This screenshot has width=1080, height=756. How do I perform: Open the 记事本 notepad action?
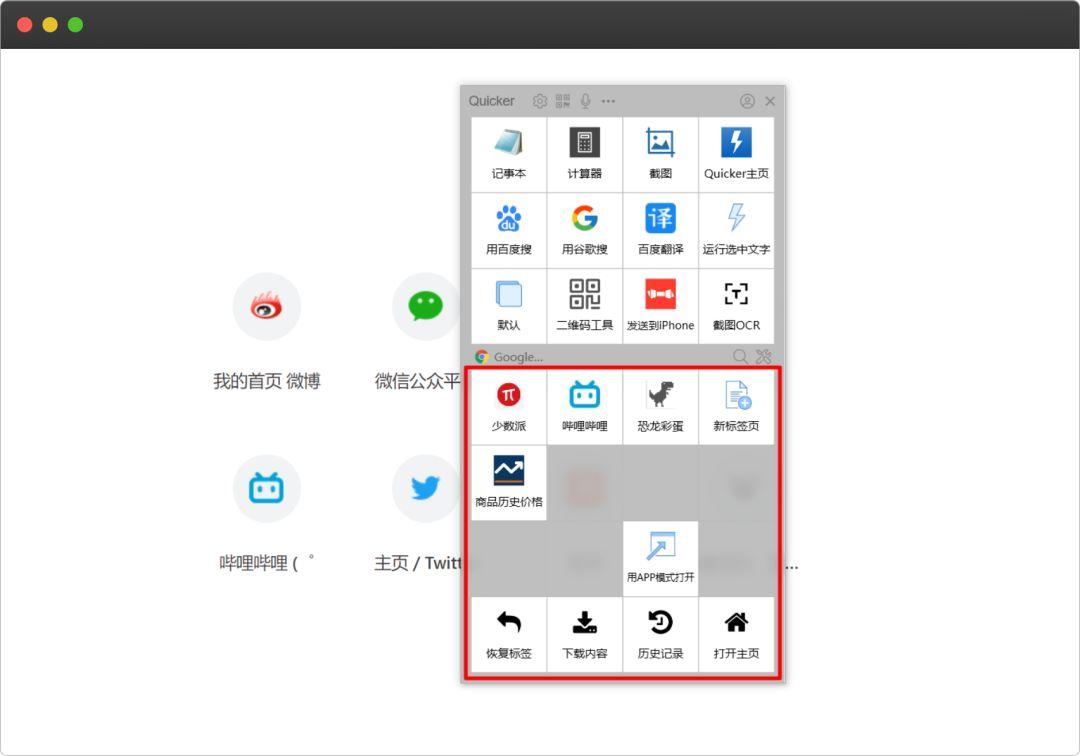tap(509, 155)
